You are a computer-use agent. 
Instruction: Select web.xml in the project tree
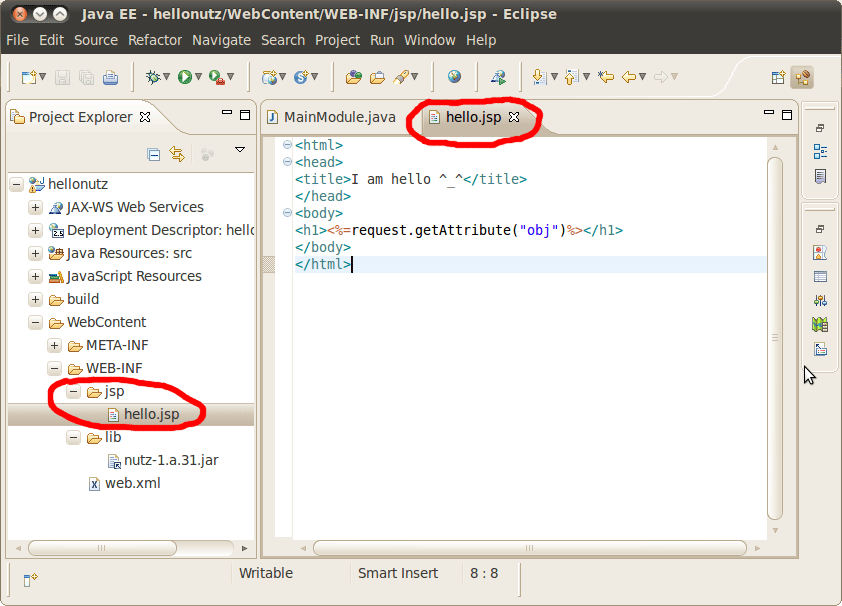coord(132,484)
